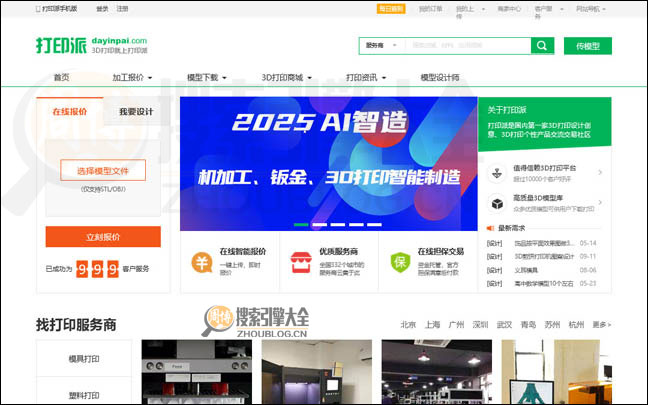
Task: Select the fourth carousel indicator dash
Action: (x=356, y=224)
